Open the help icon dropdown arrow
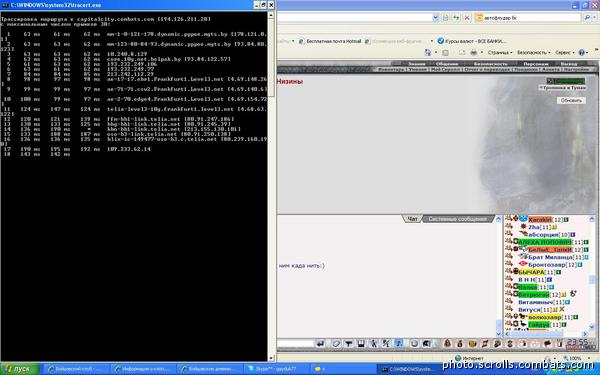 [588, 53]
